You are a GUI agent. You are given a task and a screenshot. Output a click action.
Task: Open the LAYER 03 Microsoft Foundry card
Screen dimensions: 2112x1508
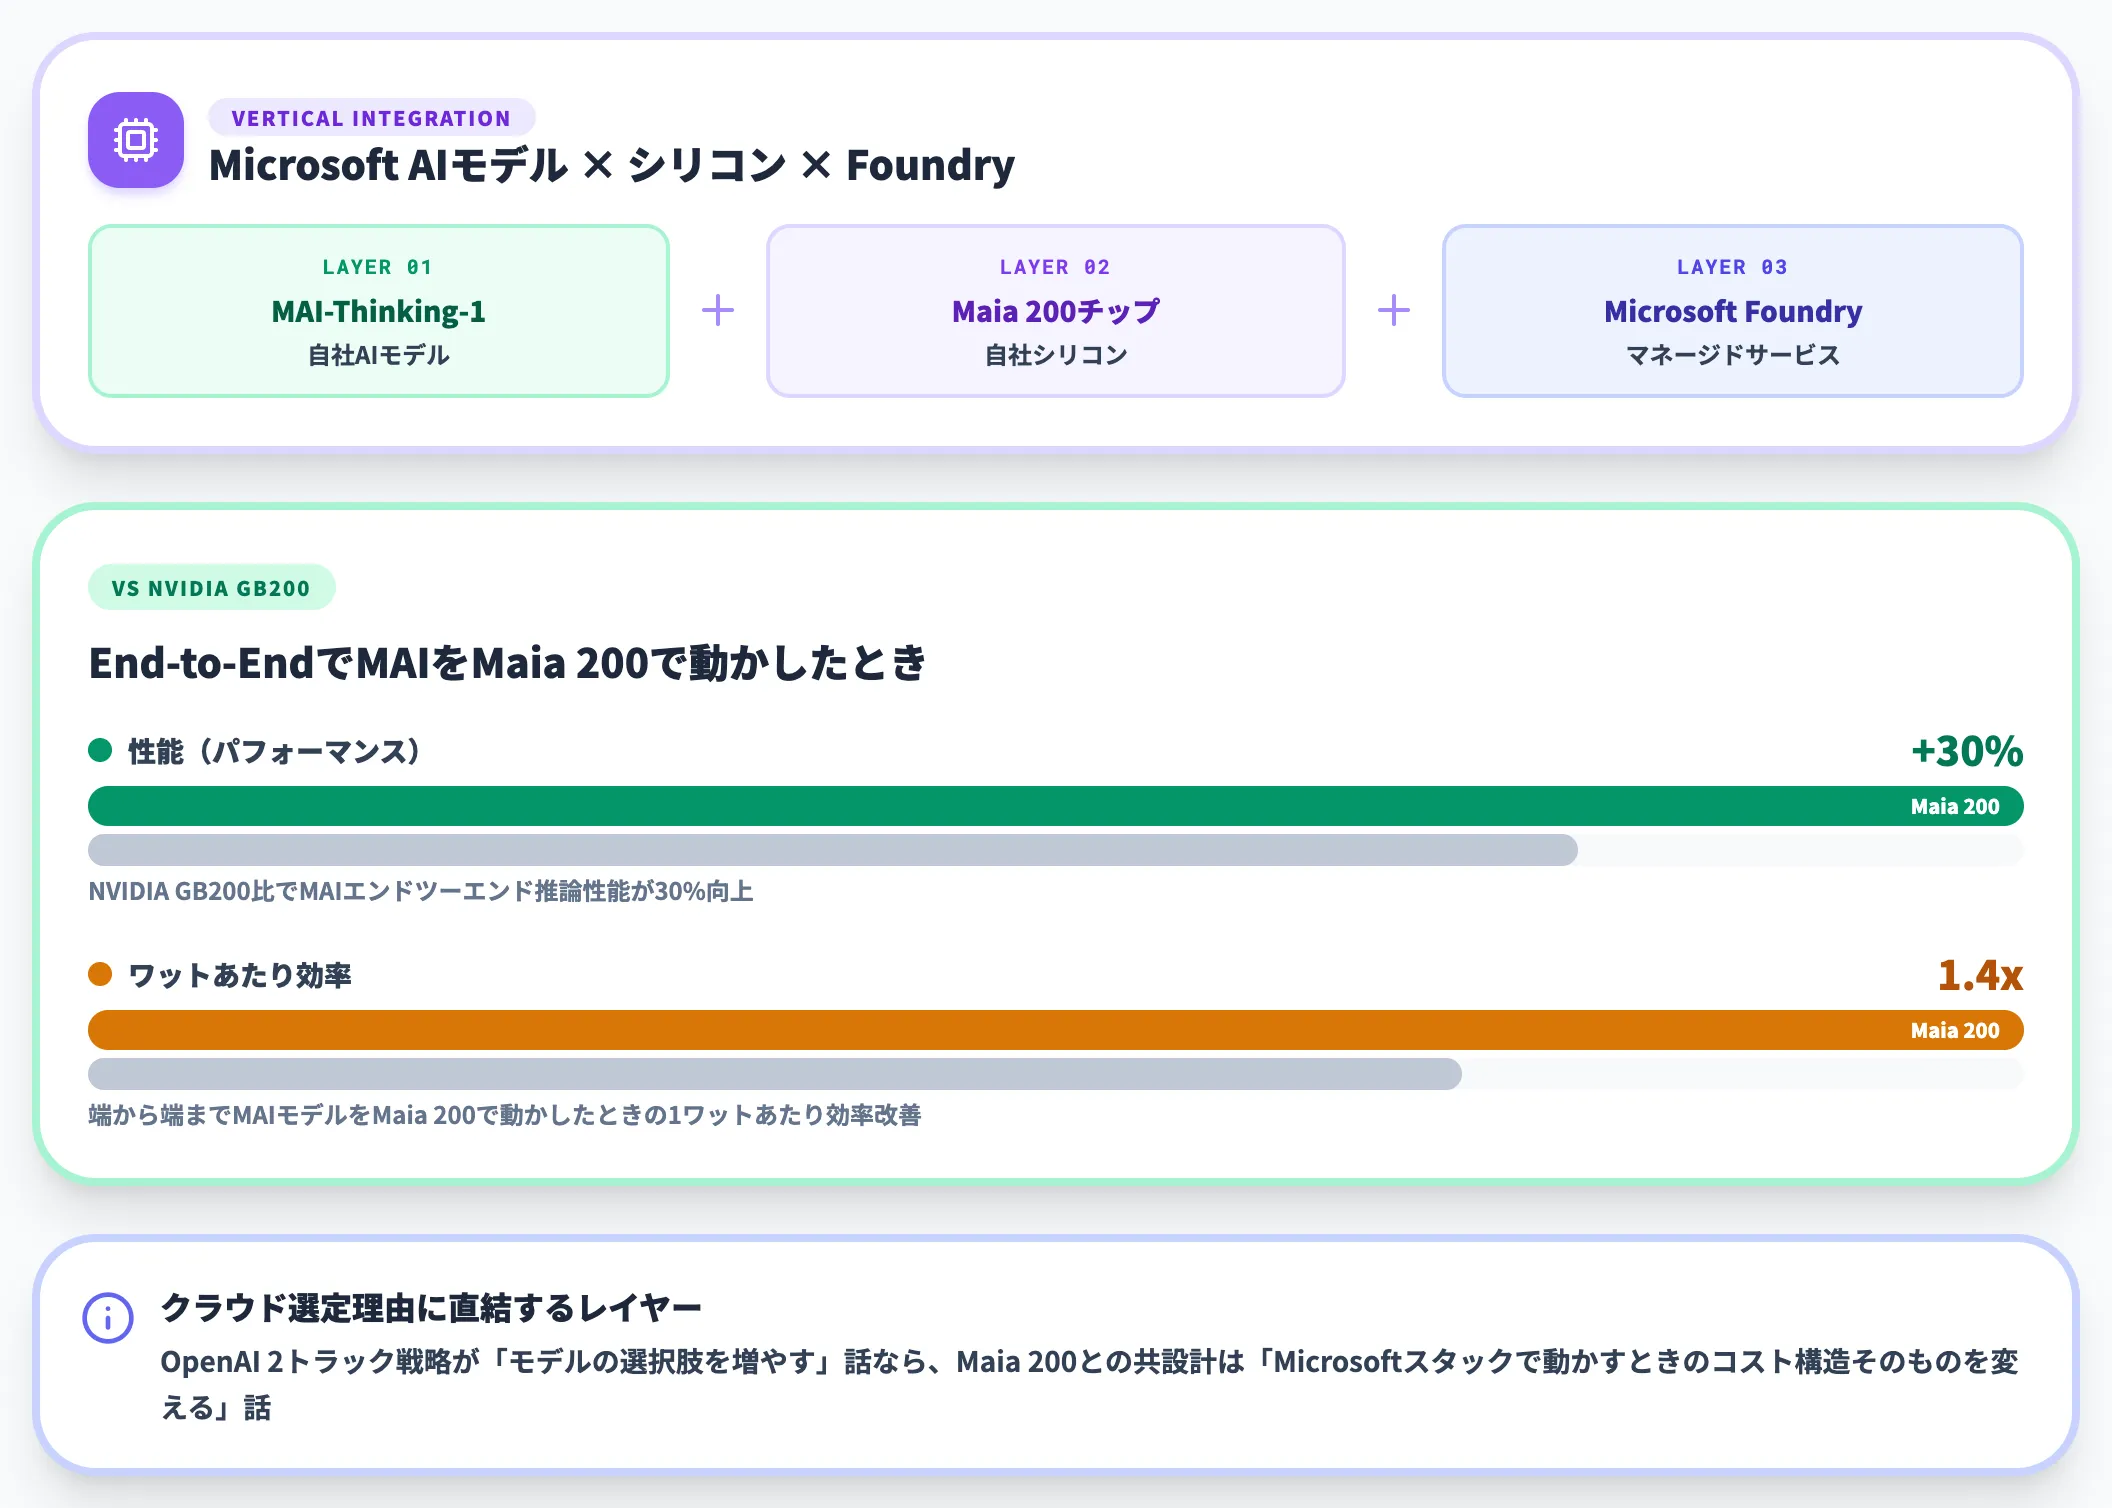tap(1733, 311)
